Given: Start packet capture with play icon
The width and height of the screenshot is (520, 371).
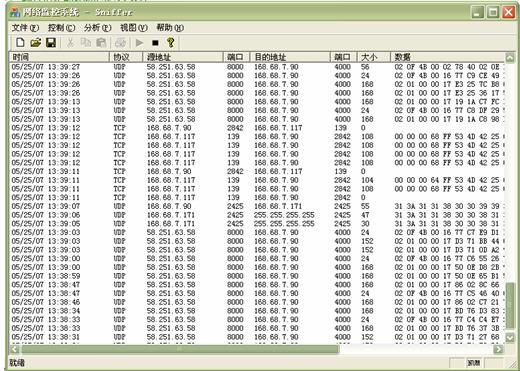Looking at the screenshot, I should pos(139,43).
